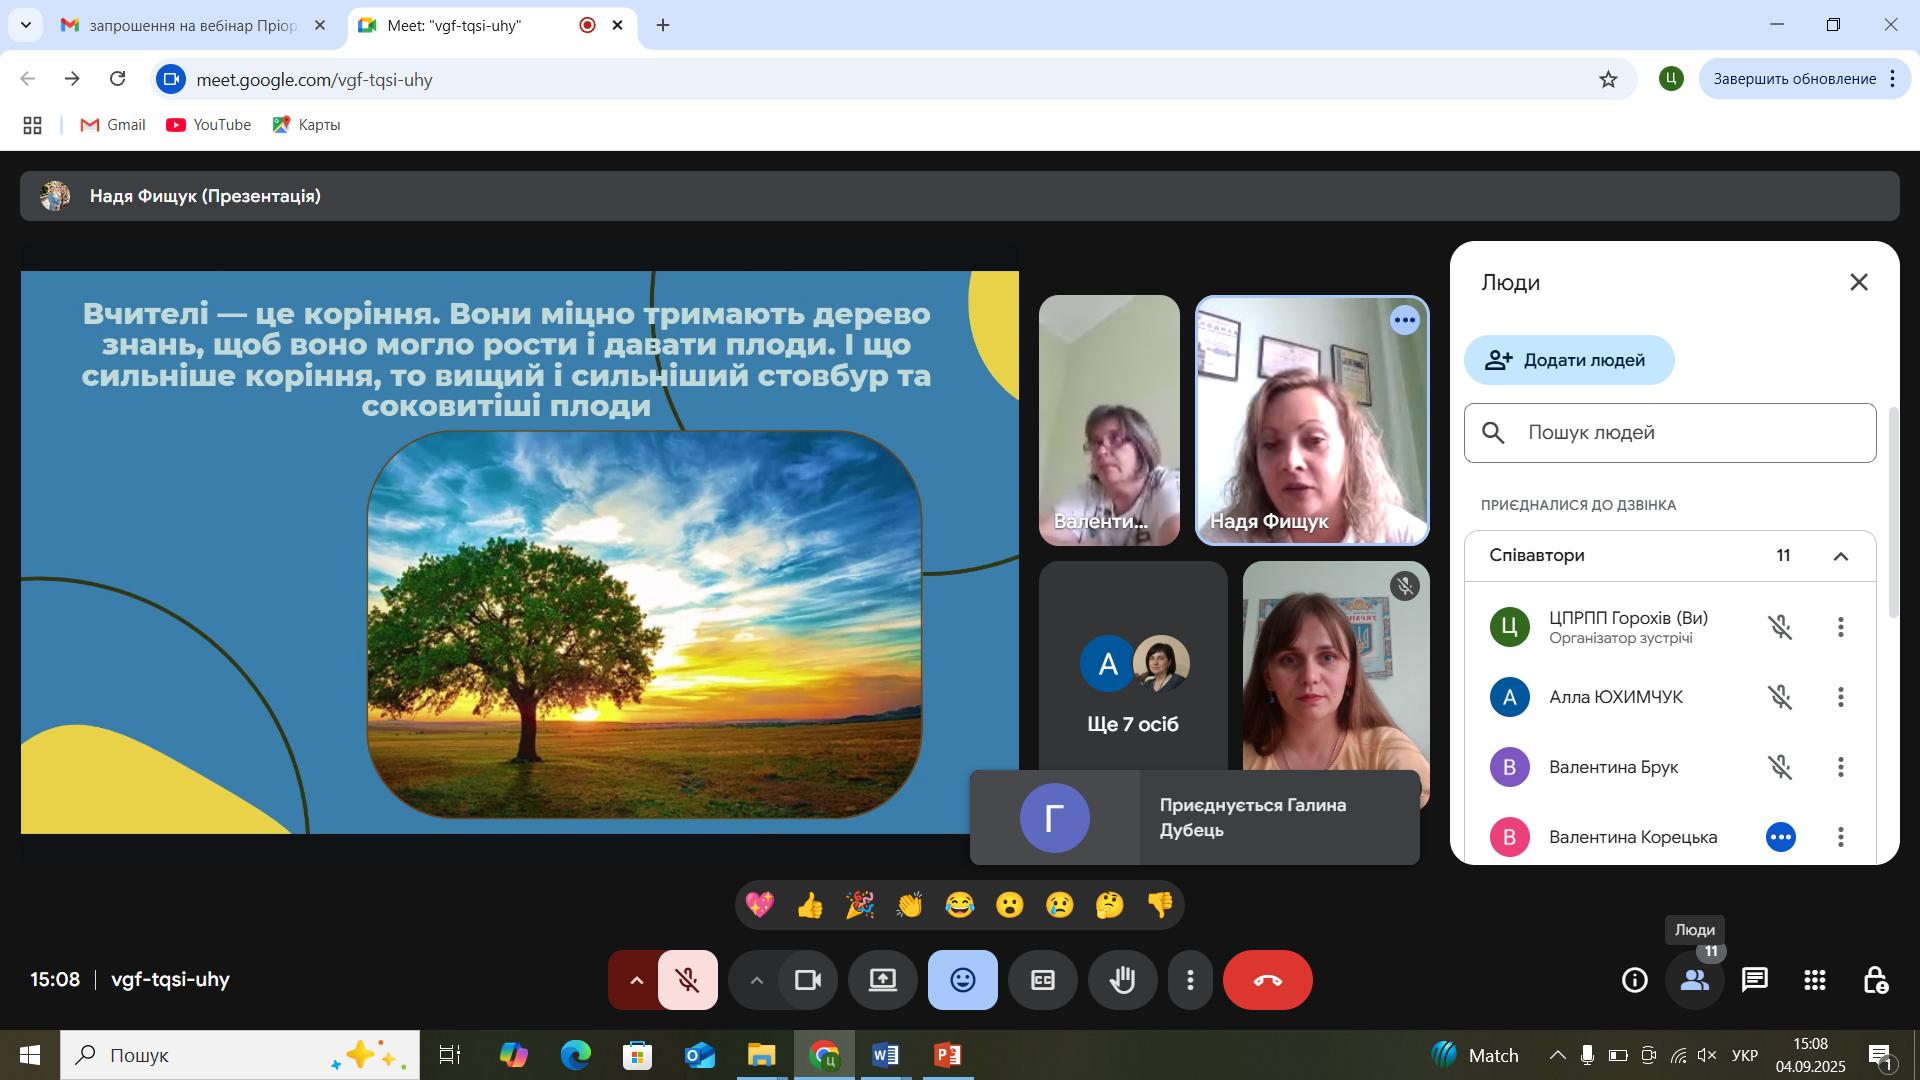Open the chat with everyone panel
The width and height of the screenshot is (1920, 1080).
coord(1755,980)
